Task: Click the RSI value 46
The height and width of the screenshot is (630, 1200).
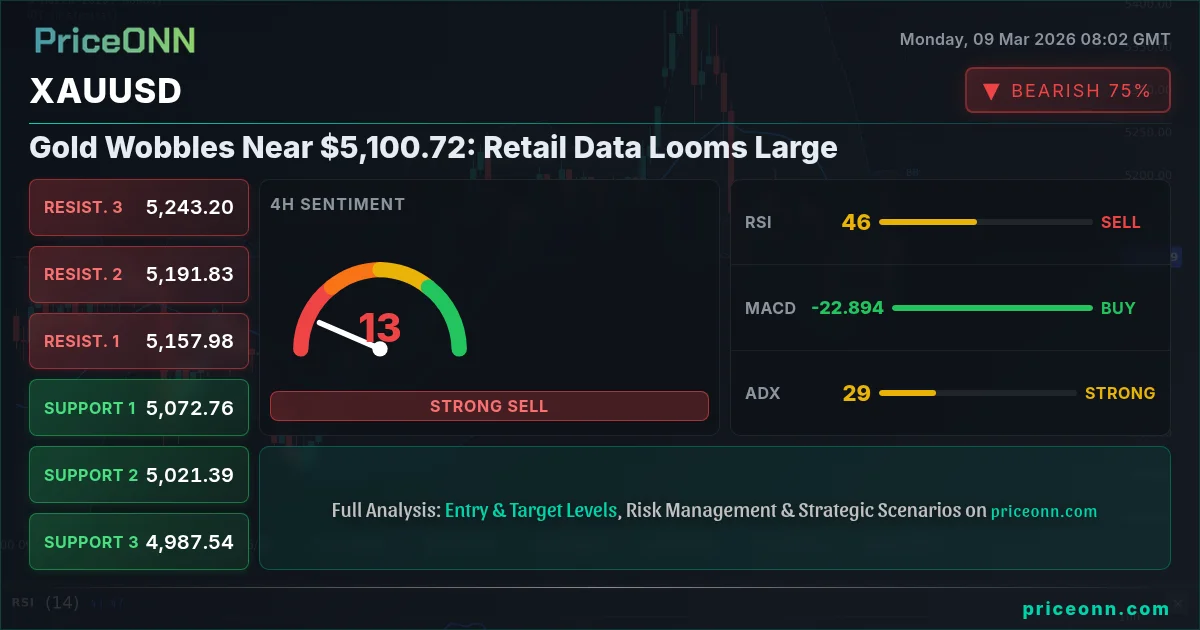Action: 856,222
